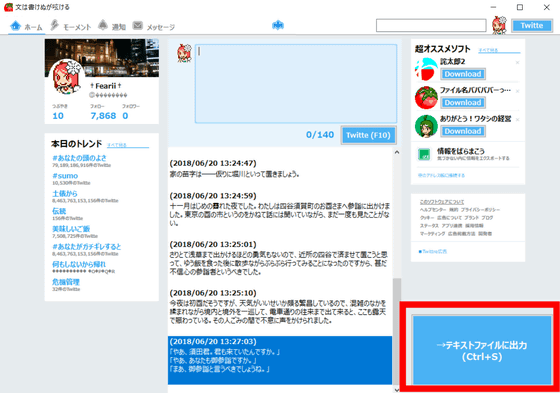Dismiss the ありがとう！ワタシの経営 recommendation
560x393 pixels.
[518, 120]
